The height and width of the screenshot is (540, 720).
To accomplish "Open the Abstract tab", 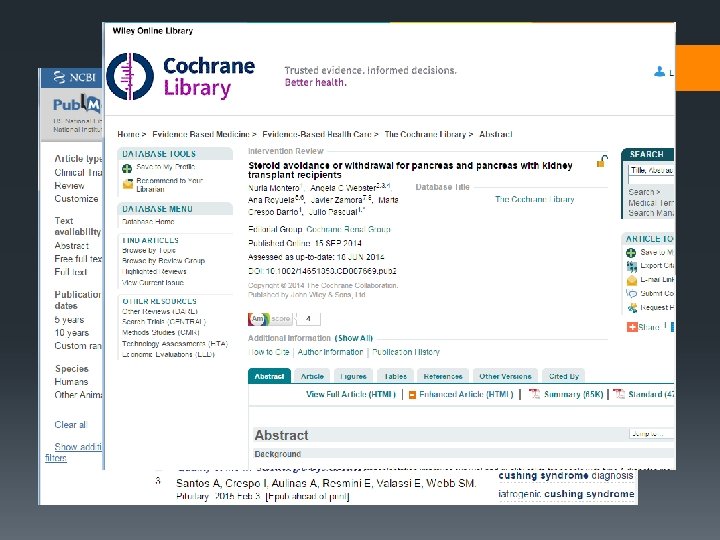I will point(269,376).
